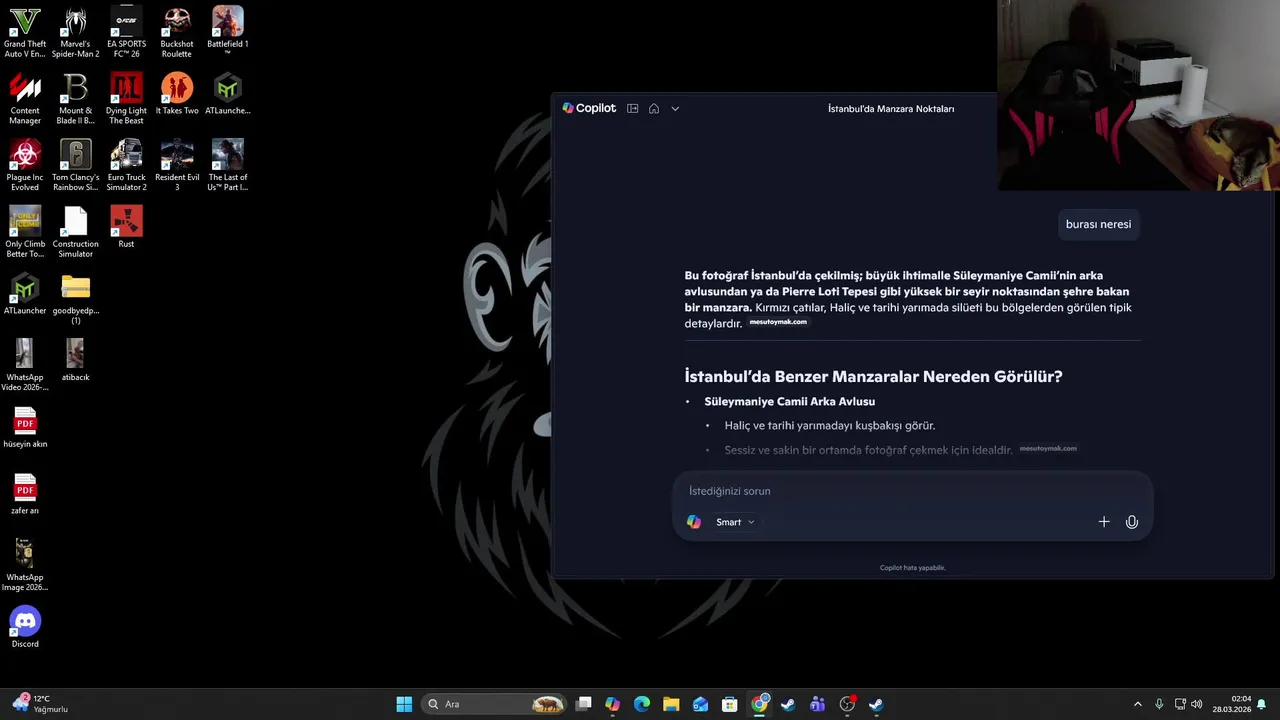The image size is (1280, 720).
Task: Switch to Google Chrome on the taskbar
Action: pyautogui.click(x=760, y=704)
